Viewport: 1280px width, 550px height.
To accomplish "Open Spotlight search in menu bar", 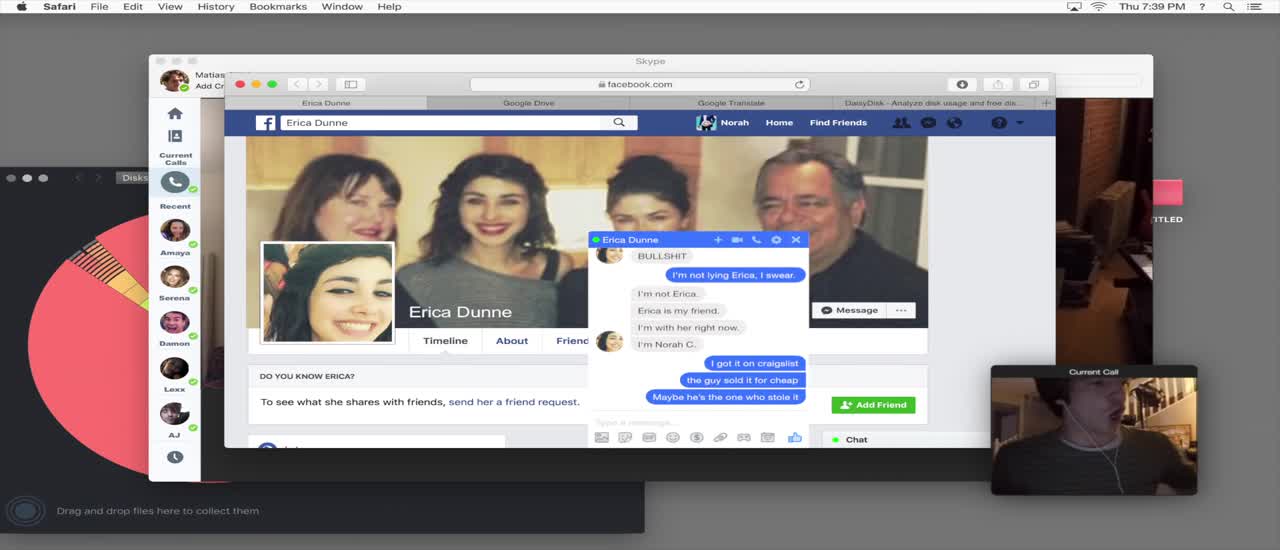I will pyautogui.click(x=1228, y=7).
